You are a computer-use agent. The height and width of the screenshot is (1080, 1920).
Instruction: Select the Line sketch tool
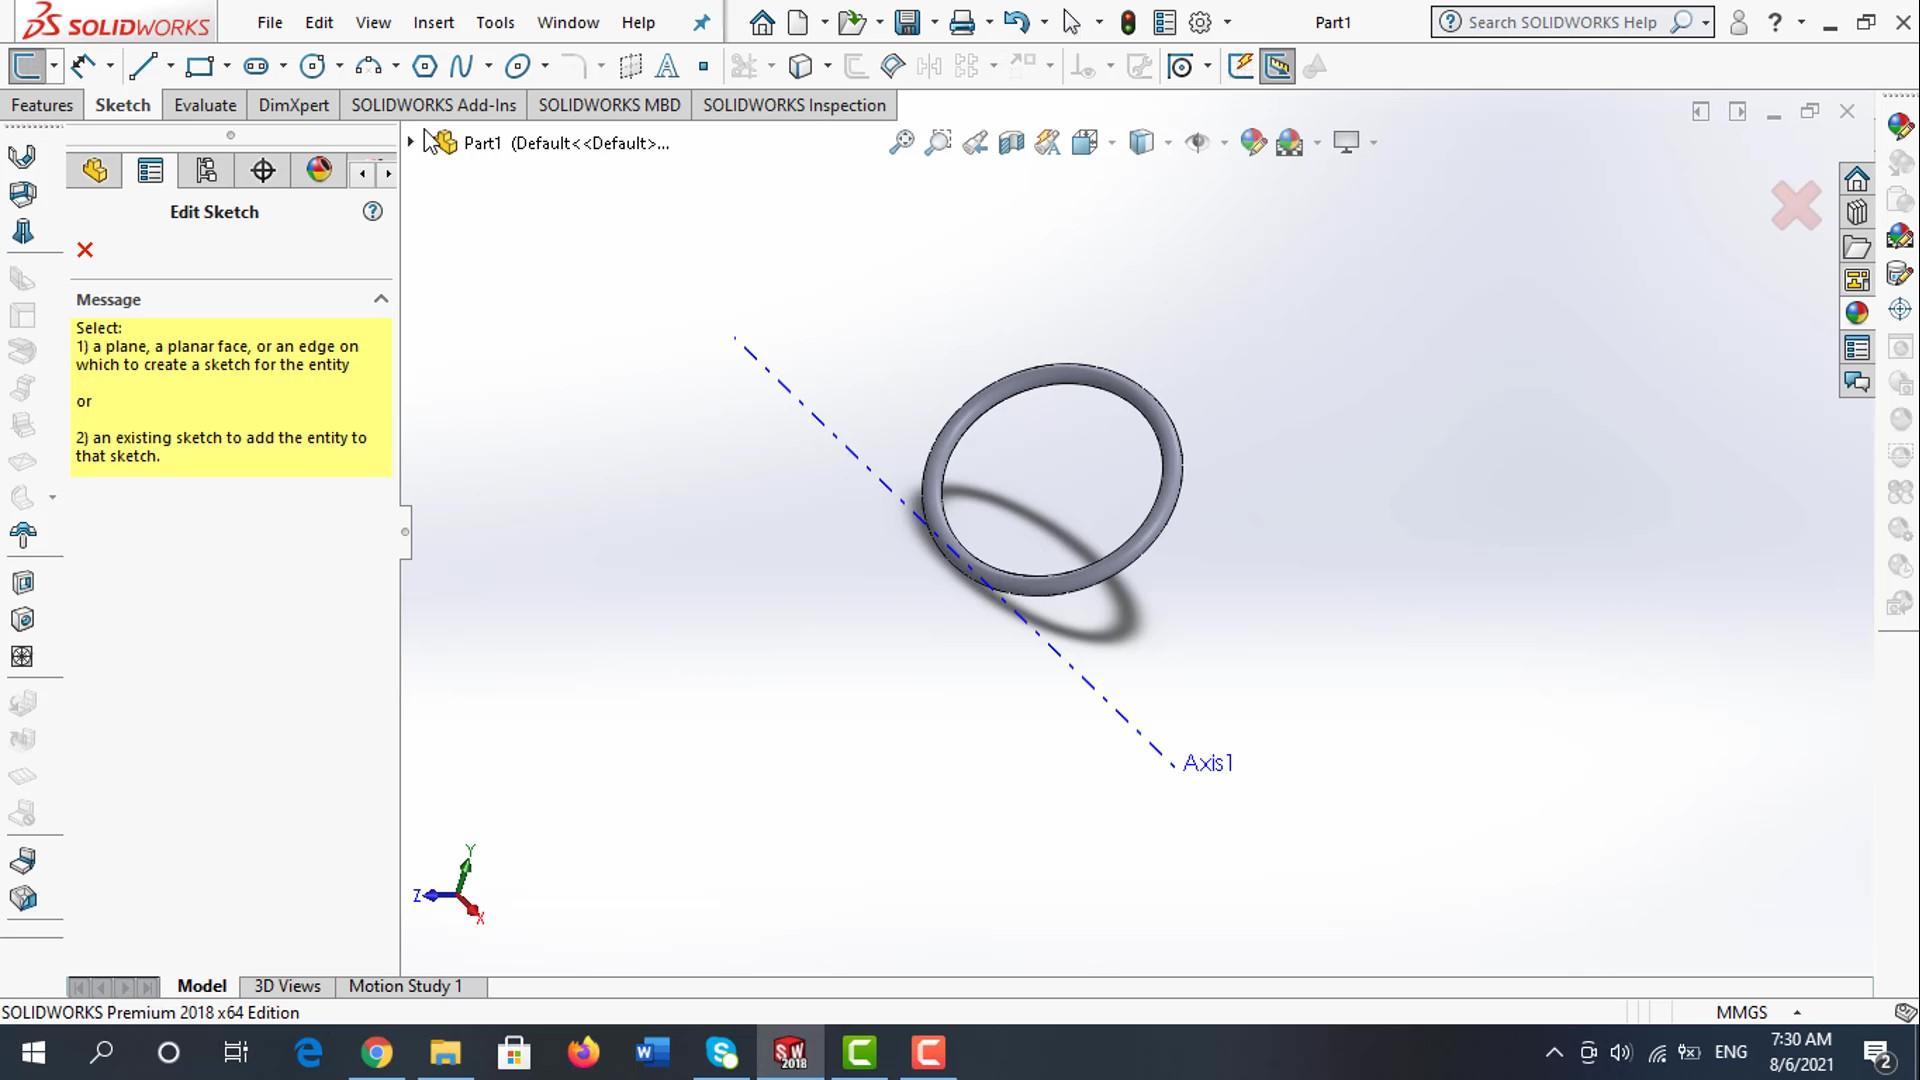142,67
